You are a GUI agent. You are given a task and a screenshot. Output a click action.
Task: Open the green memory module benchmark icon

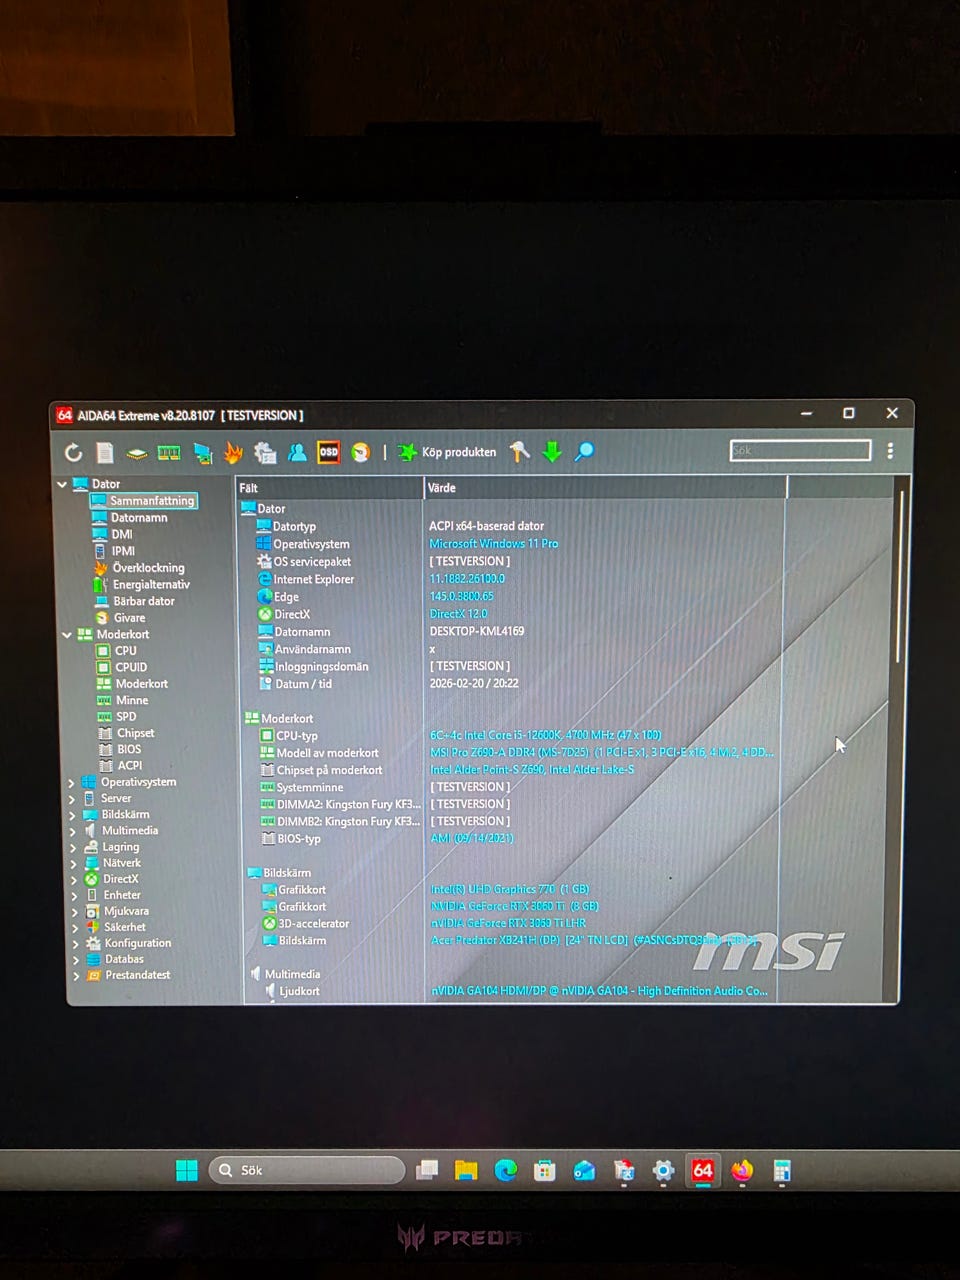[169, 453]
